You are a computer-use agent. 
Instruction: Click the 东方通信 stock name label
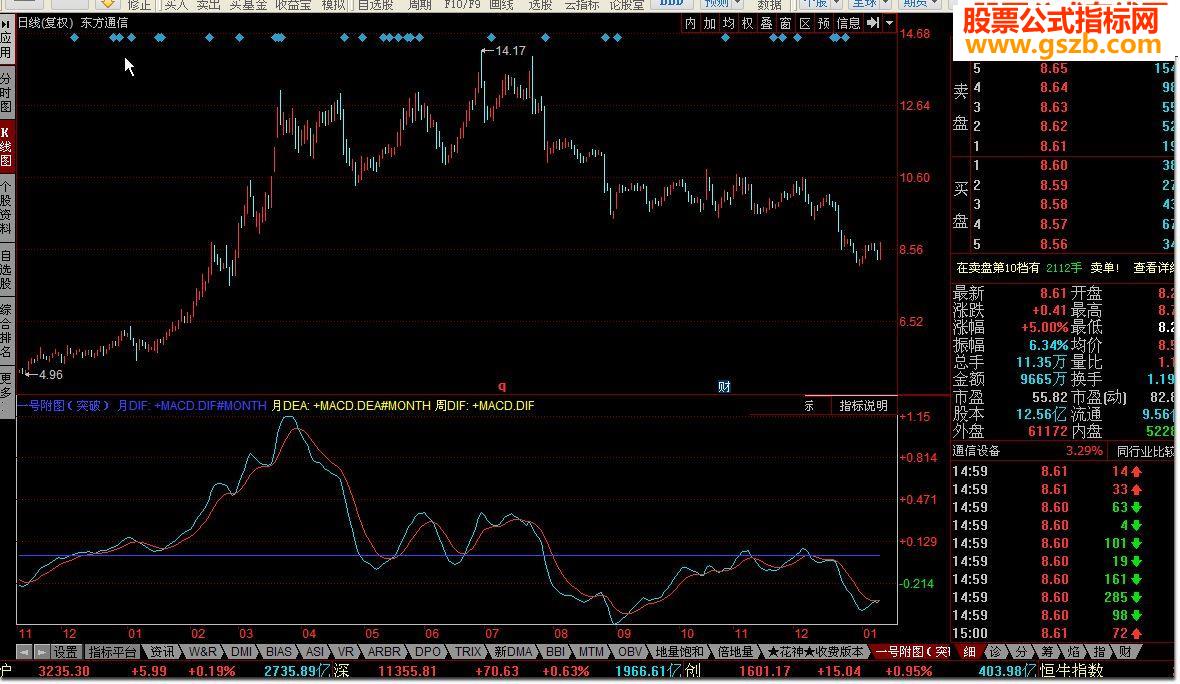click(105, 23)
